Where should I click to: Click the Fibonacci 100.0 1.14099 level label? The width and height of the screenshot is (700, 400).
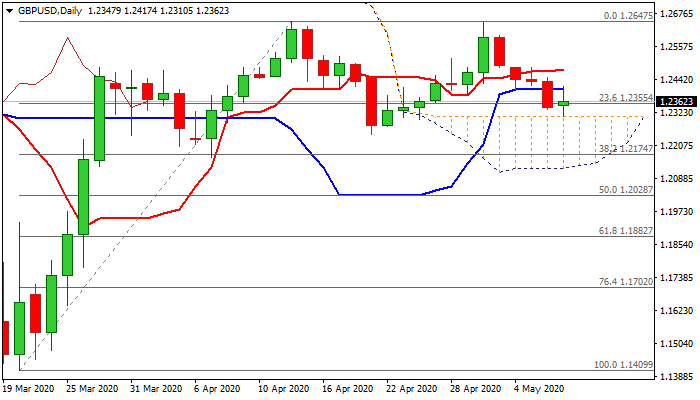(x=623, y=365)
